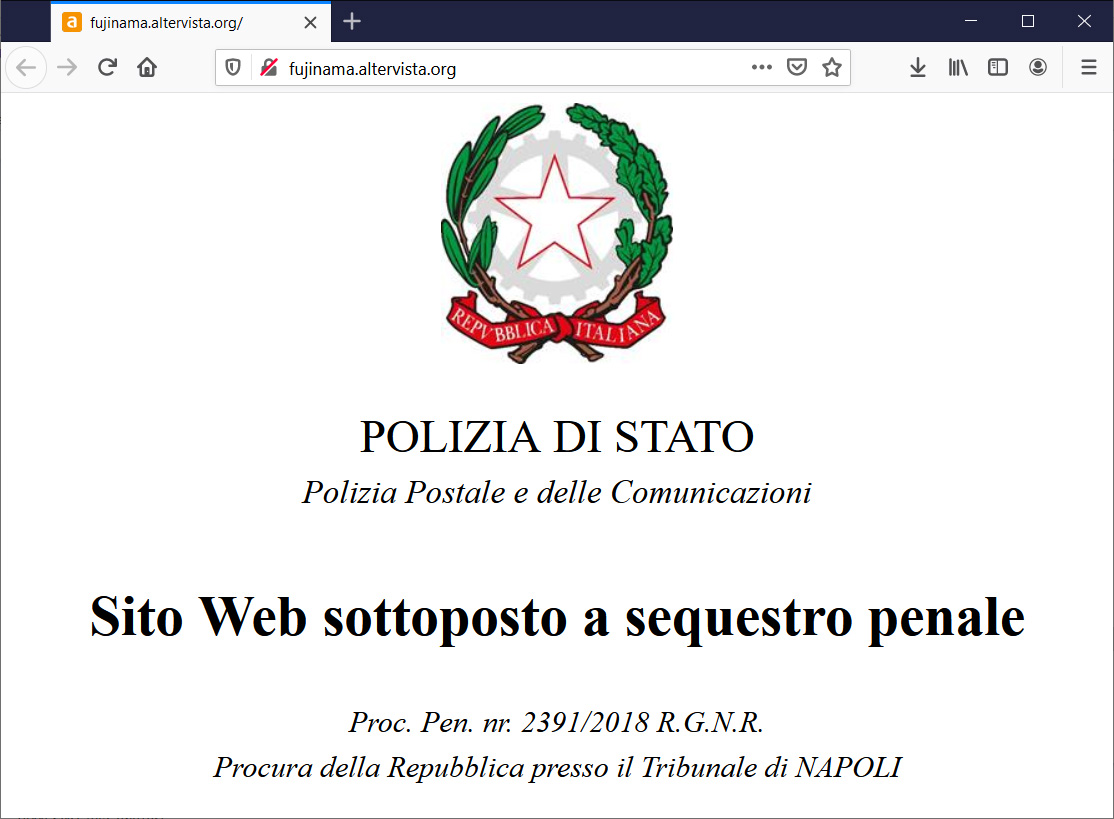Image resolution: width=1114 pixels, height=819 pixels.
Task: Click the Procura della Repubblica Tribunale di NAPOLI line
Action: (557, 768)
